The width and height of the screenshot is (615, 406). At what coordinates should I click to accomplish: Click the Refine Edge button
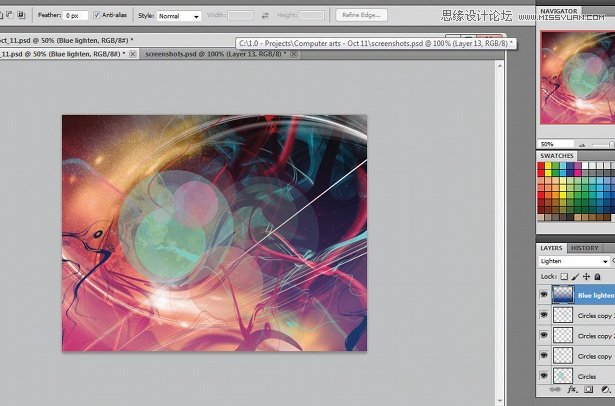click(x=362, y=16)
